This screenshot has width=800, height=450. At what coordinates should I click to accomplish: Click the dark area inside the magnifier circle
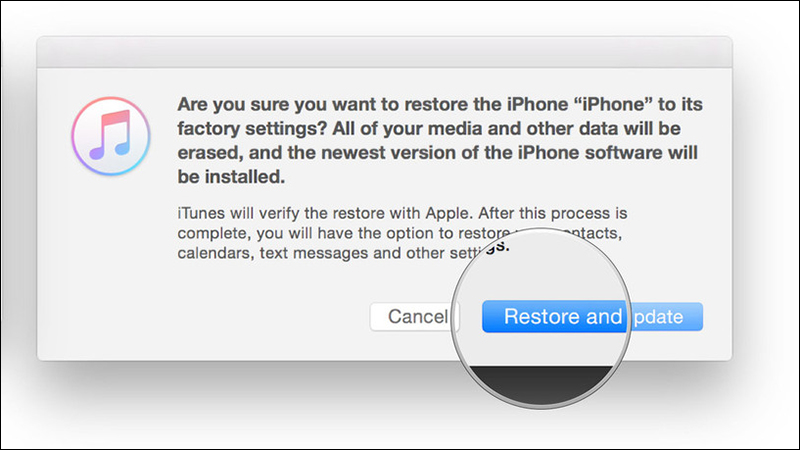(541, 384)
